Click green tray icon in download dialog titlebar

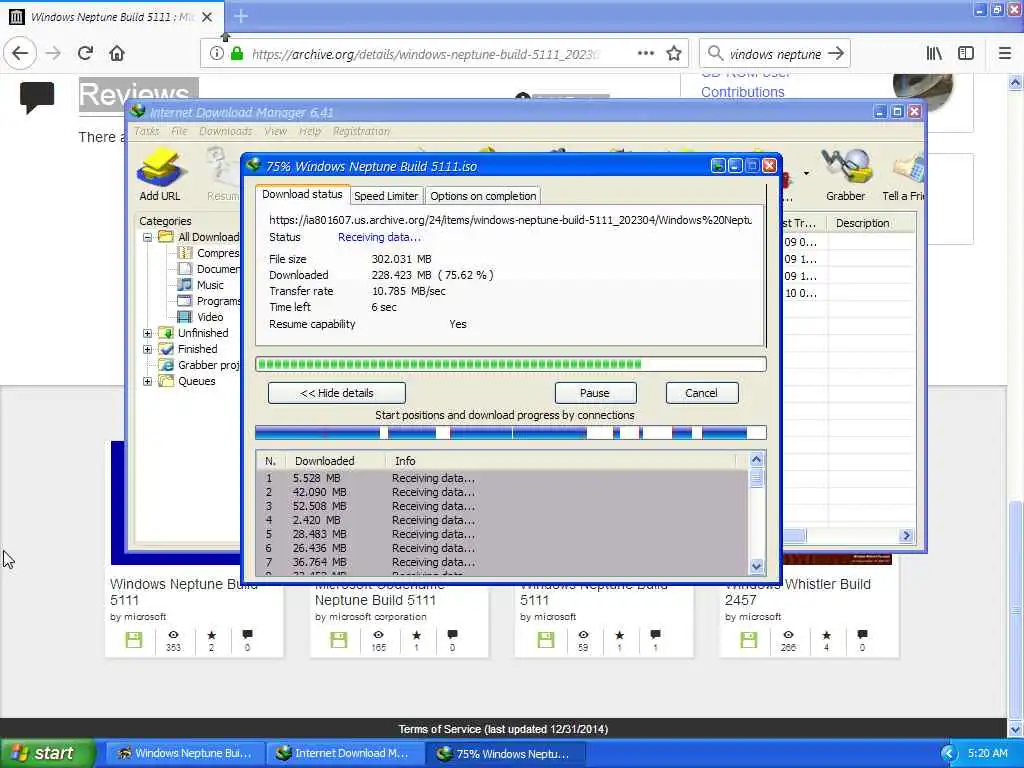point(718,166)
